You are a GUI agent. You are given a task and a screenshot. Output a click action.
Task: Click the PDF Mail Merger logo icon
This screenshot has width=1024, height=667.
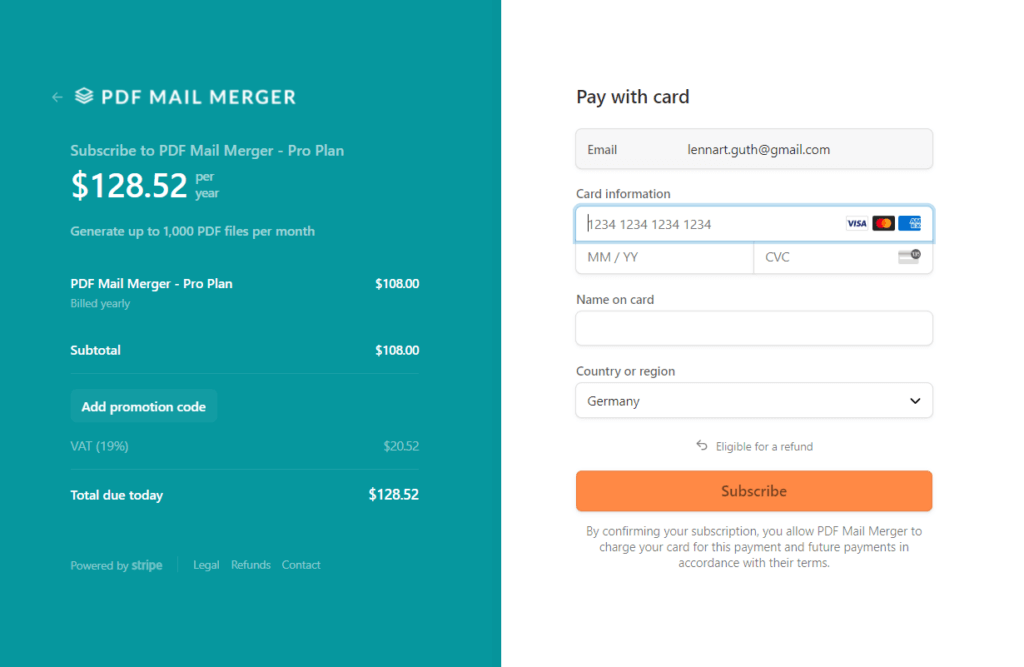click(x=82, y=96)
